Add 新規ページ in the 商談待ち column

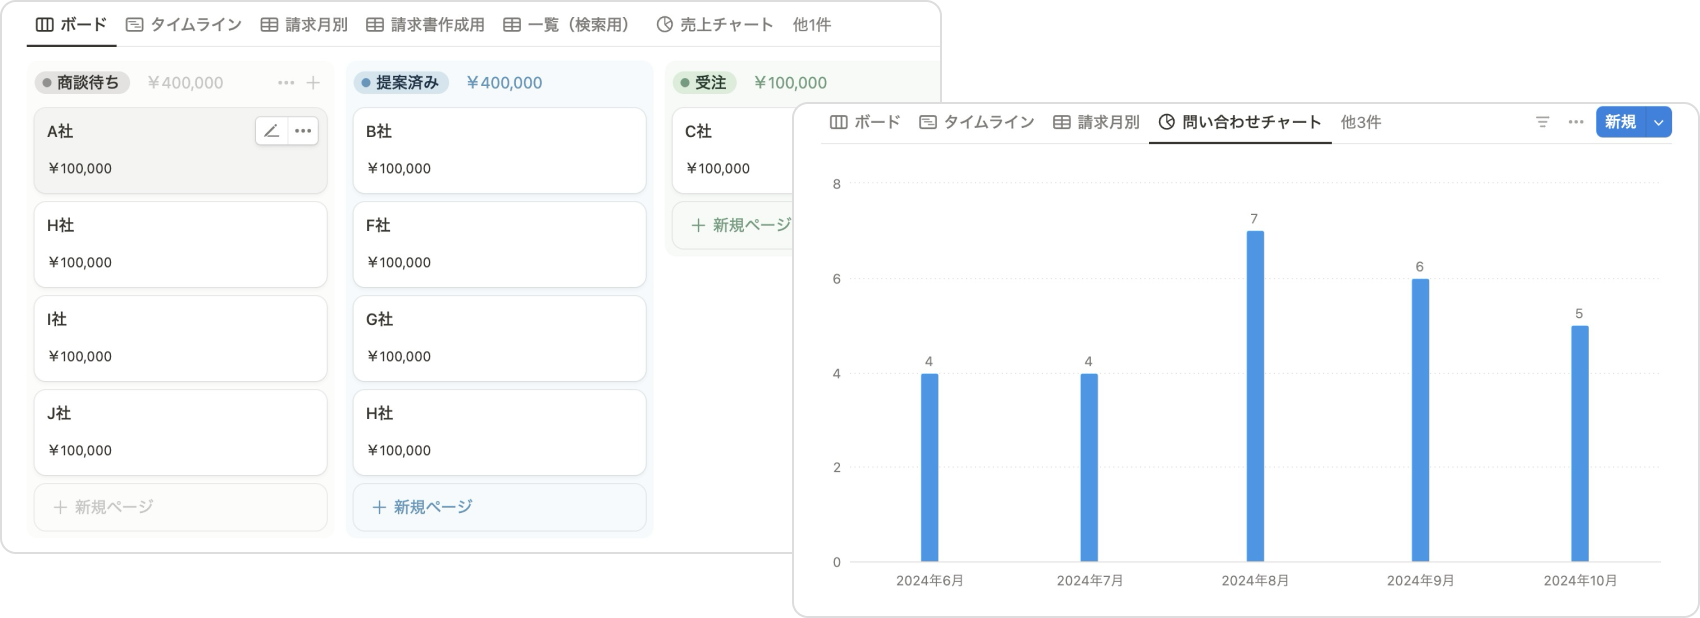tap(181, 507)
